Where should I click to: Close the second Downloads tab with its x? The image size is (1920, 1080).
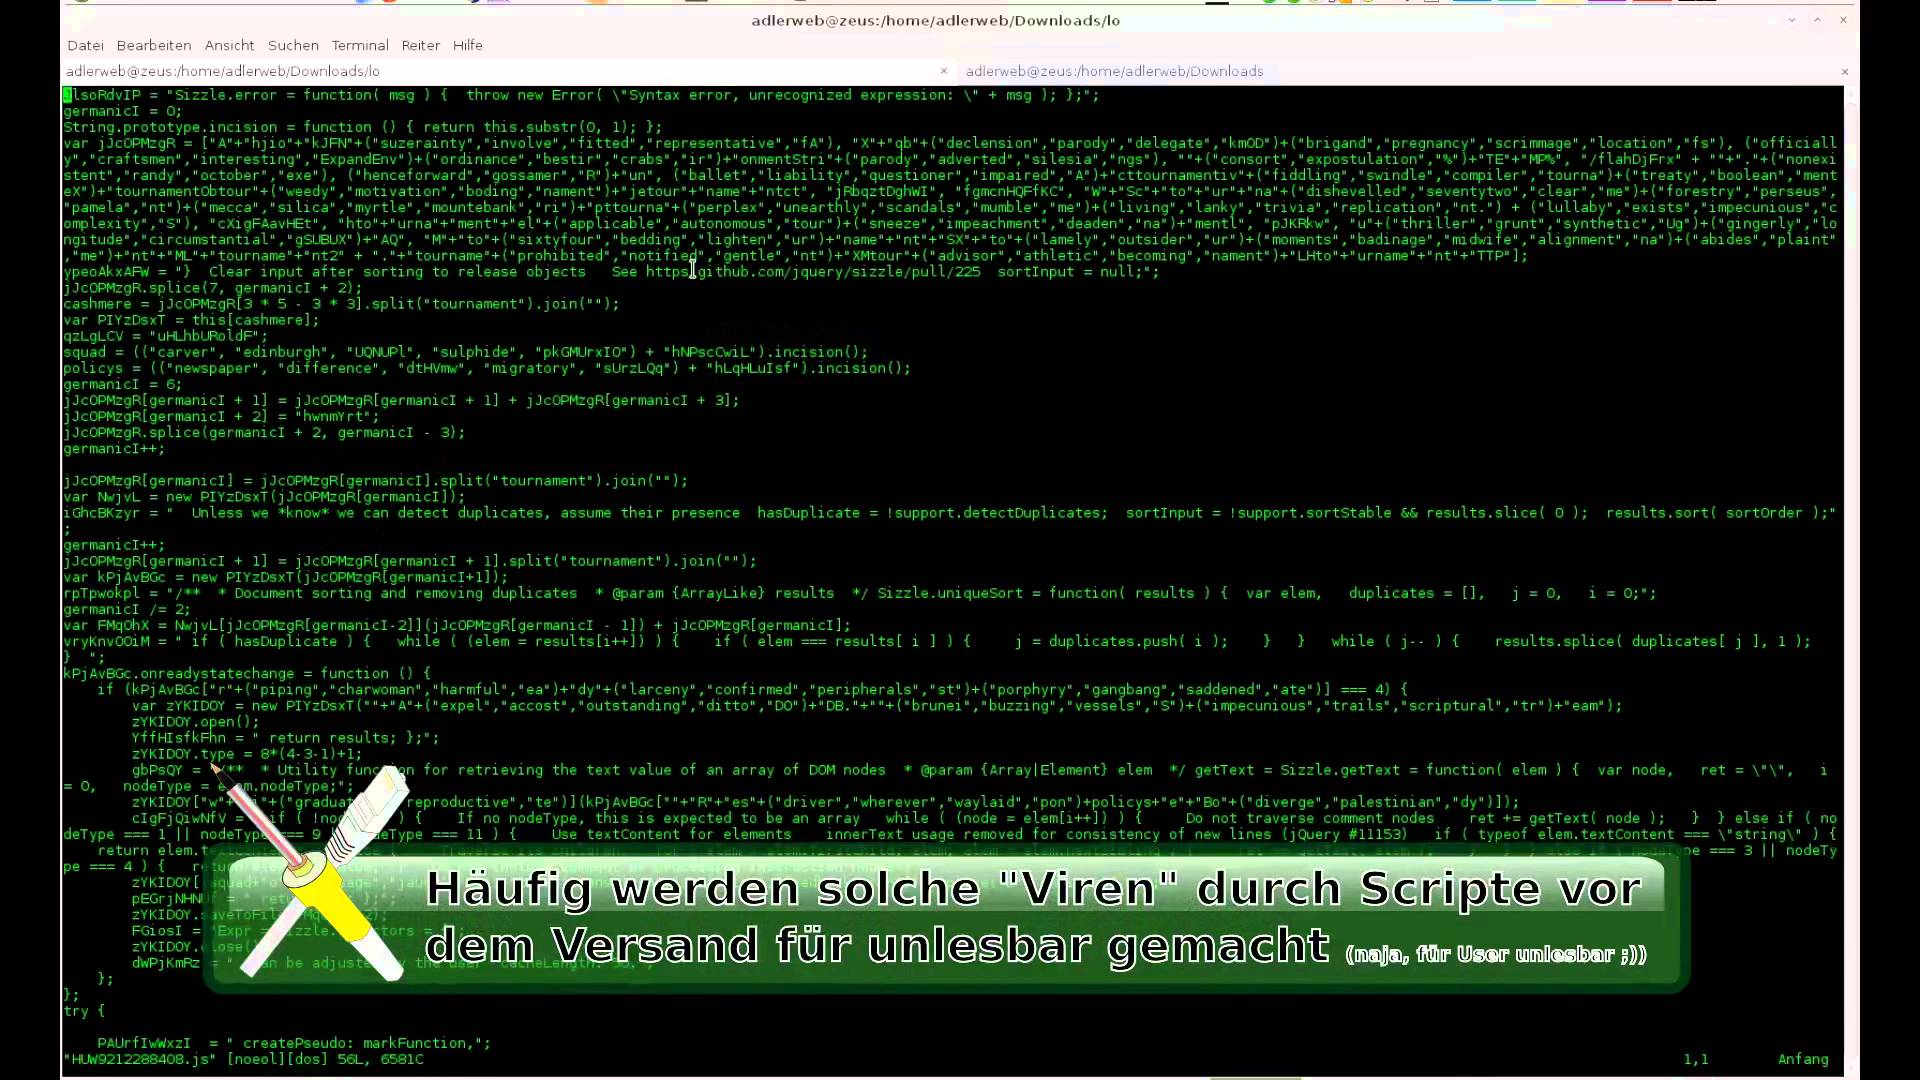click(1844, 71)
